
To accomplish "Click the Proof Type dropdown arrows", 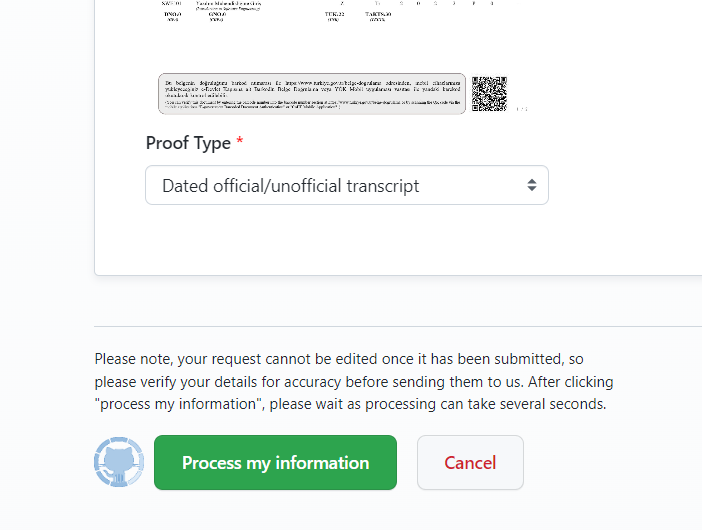I will pyautogui.click(x=532, y=185).
